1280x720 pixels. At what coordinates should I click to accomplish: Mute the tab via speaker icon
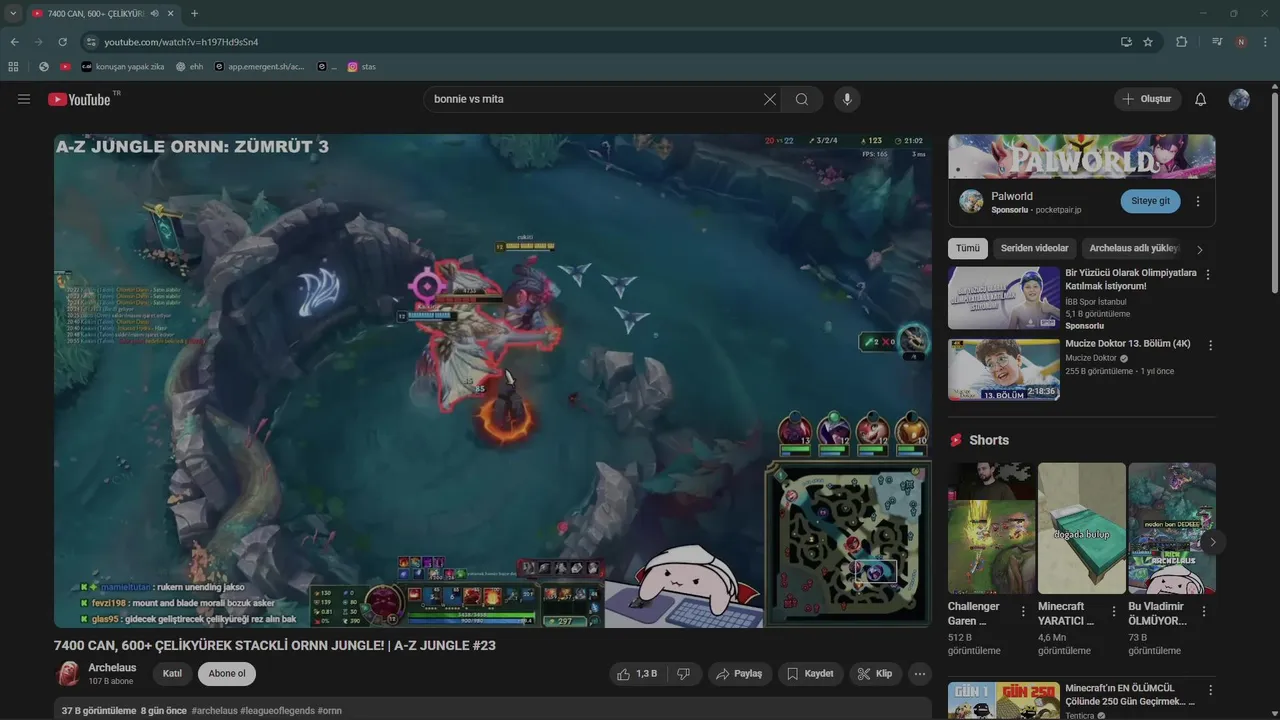[154, 13]
